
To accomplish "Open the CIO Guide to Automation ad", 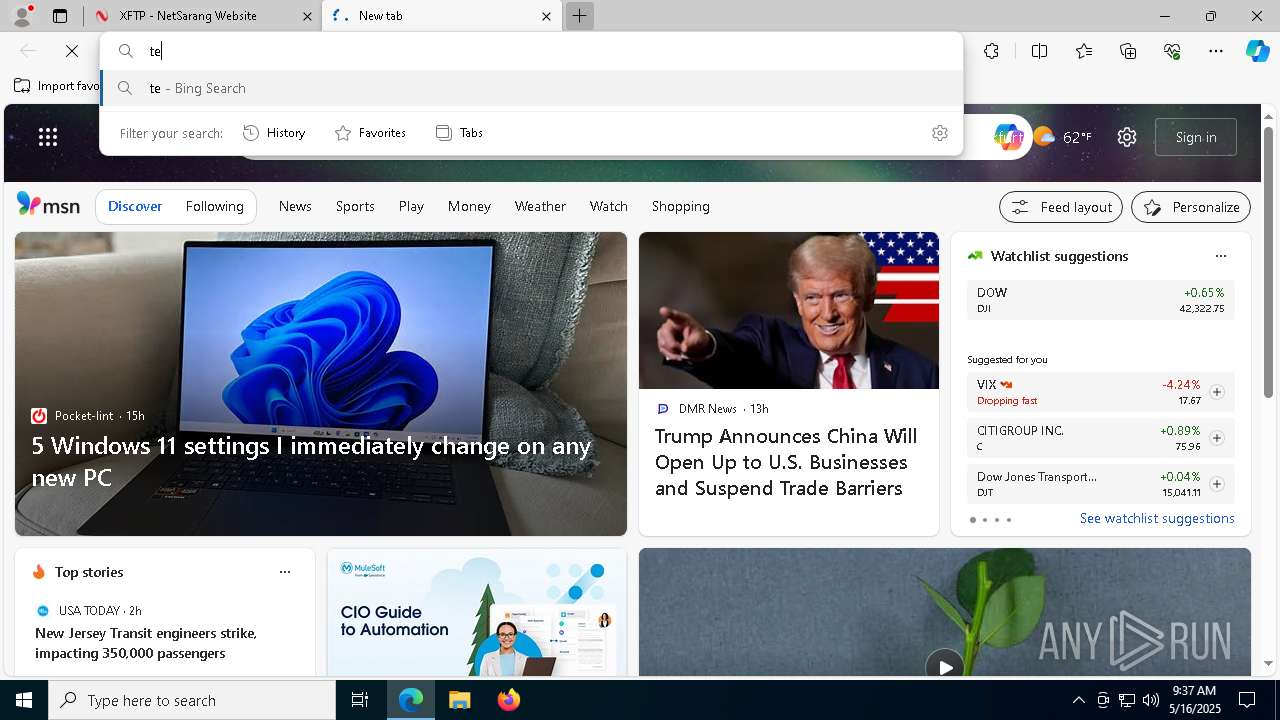I will coord(477,612).
